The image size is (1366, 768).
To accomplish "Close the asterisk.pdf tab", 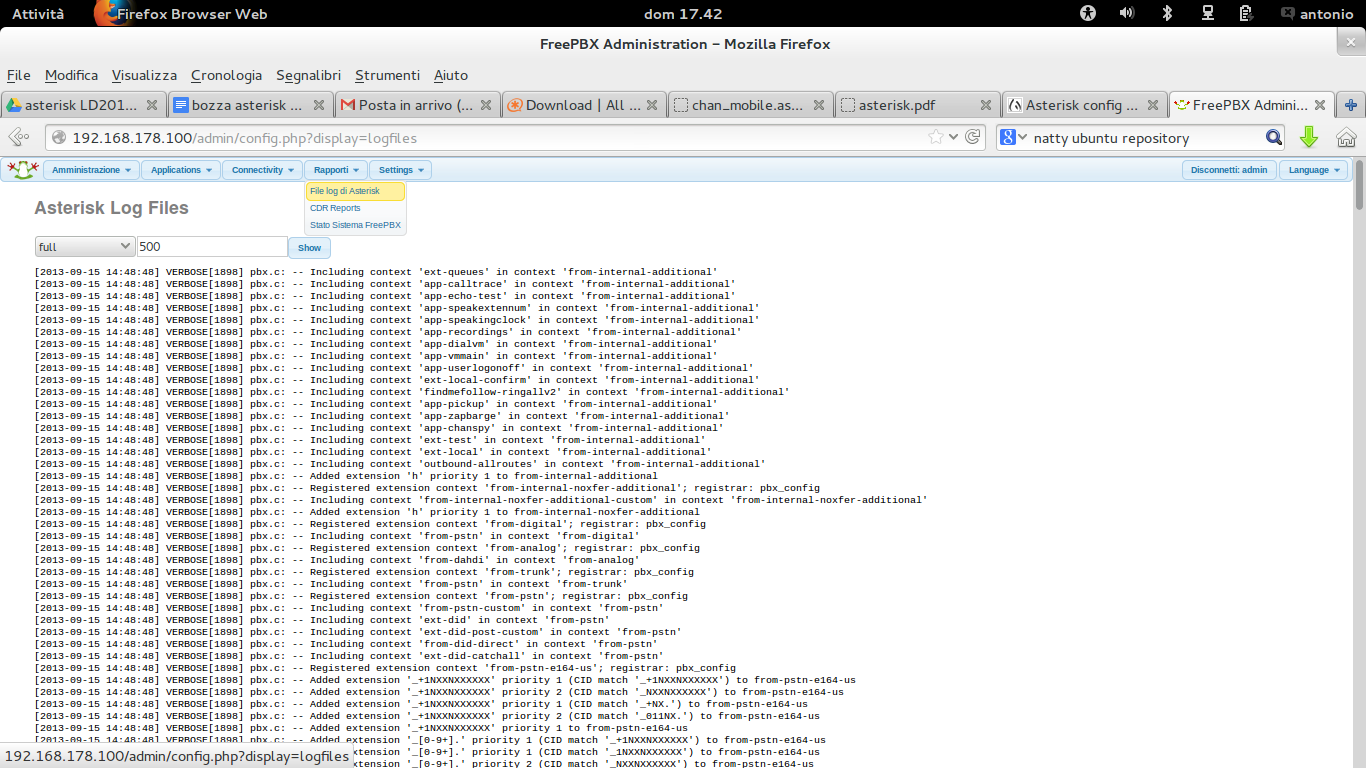I will click(x=985, y=104).
